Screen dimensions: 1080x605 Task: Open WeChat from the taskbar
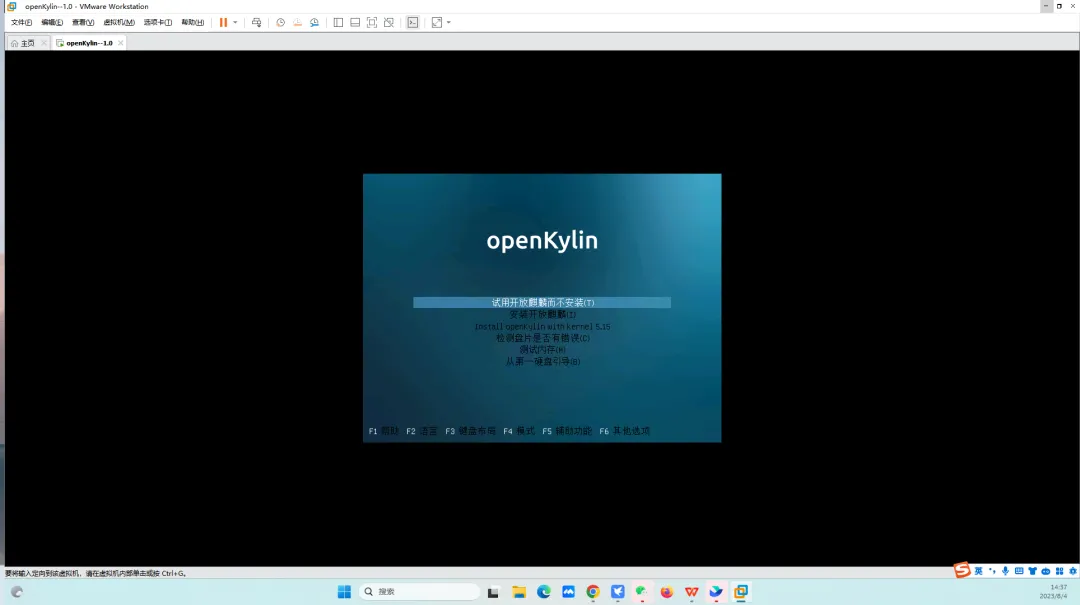pos(642,592)
